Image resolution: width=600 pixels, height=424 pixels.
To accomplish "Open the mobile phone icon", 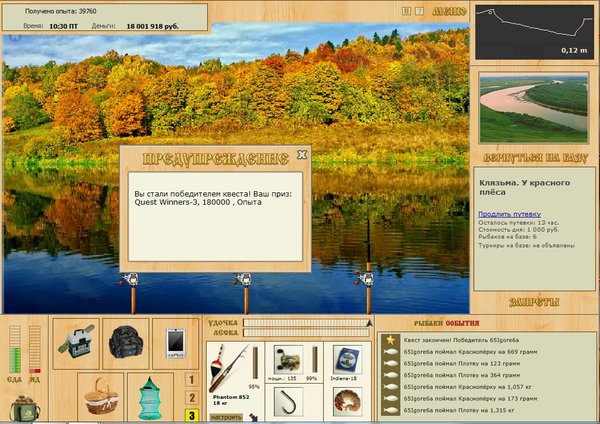I will [176, 343].
